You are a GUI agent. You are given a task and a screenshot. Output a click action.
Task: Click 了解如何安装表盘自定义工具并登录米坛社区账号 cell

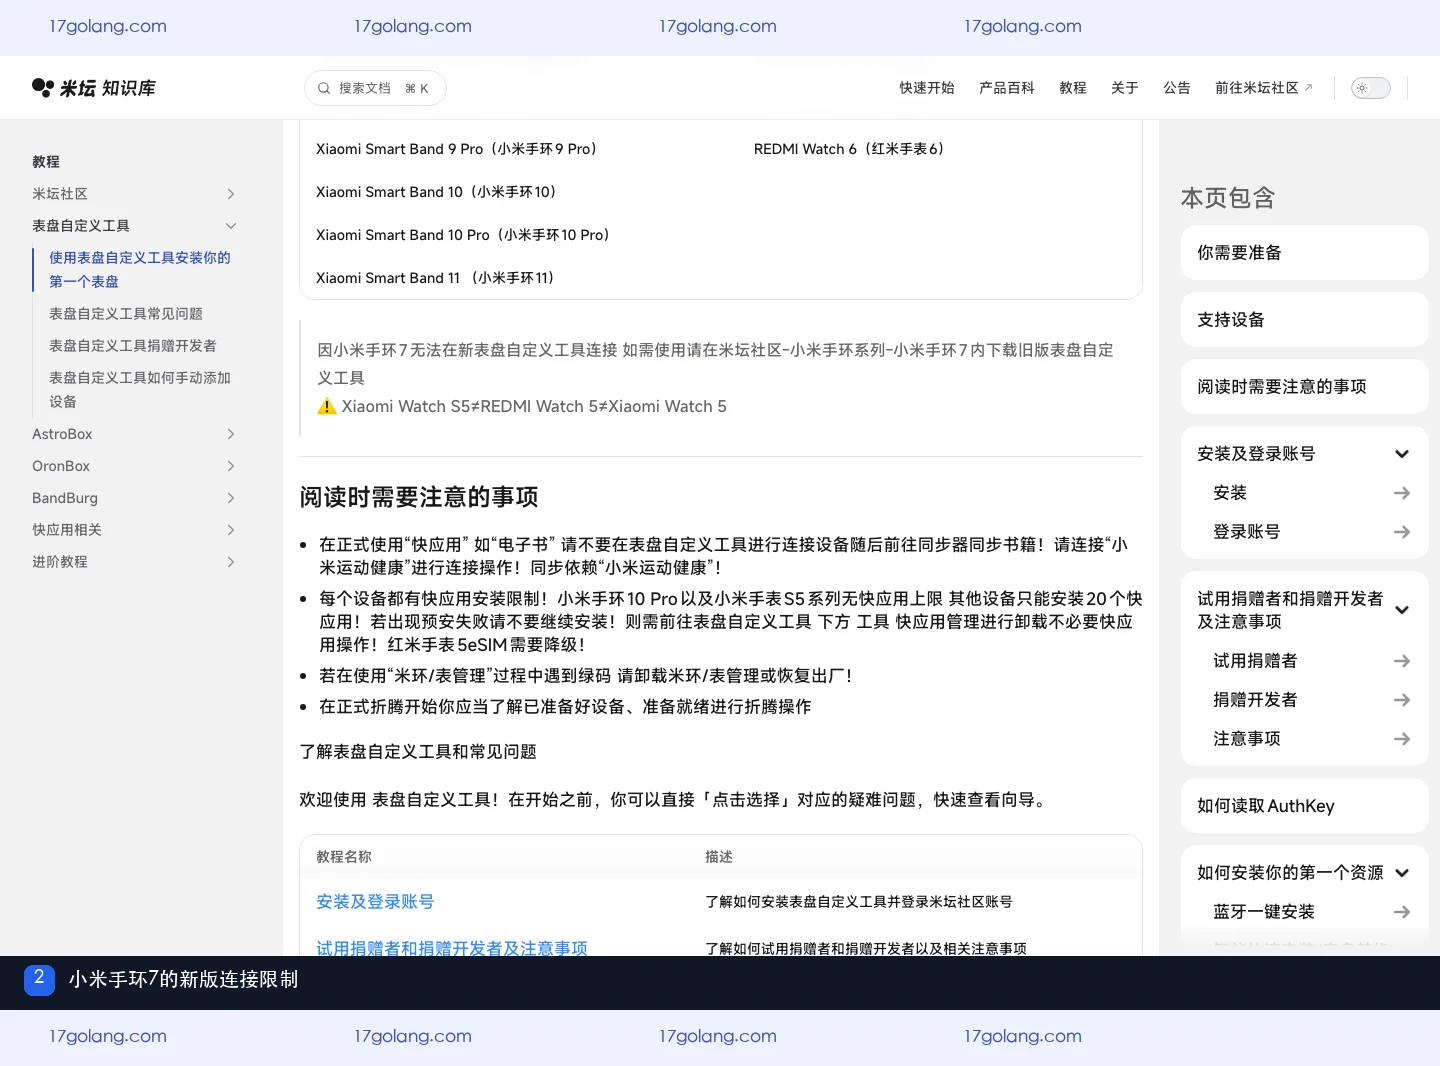(859, 902)
